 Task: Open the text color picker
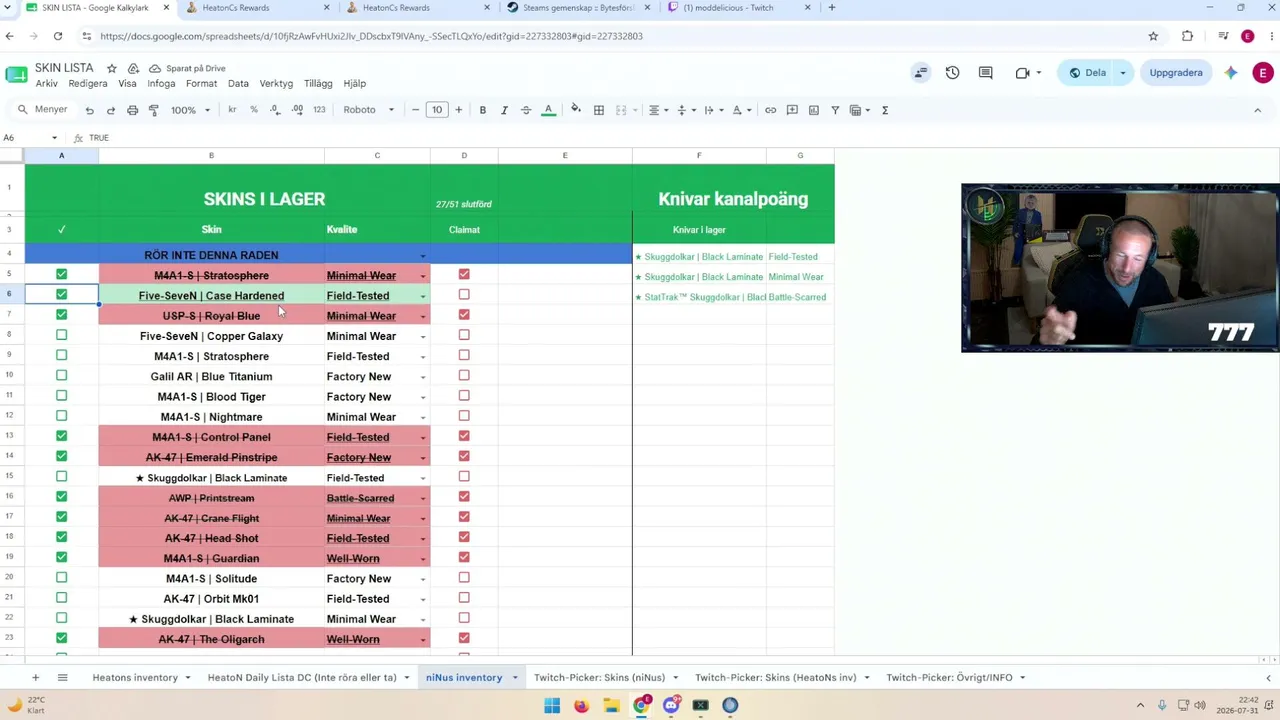548,110
